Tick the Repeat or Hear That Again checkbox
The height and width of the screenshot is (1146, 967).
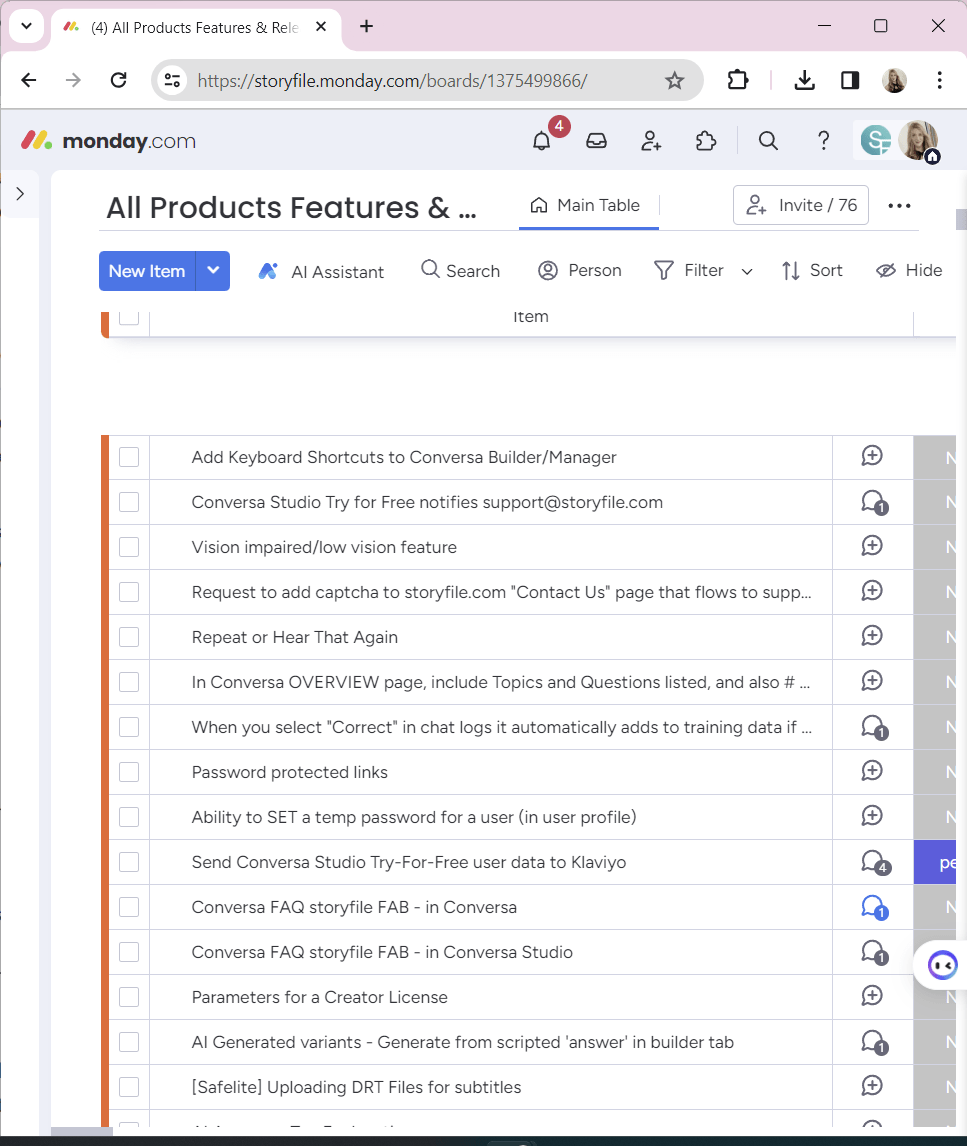click(x=129, y=637)
